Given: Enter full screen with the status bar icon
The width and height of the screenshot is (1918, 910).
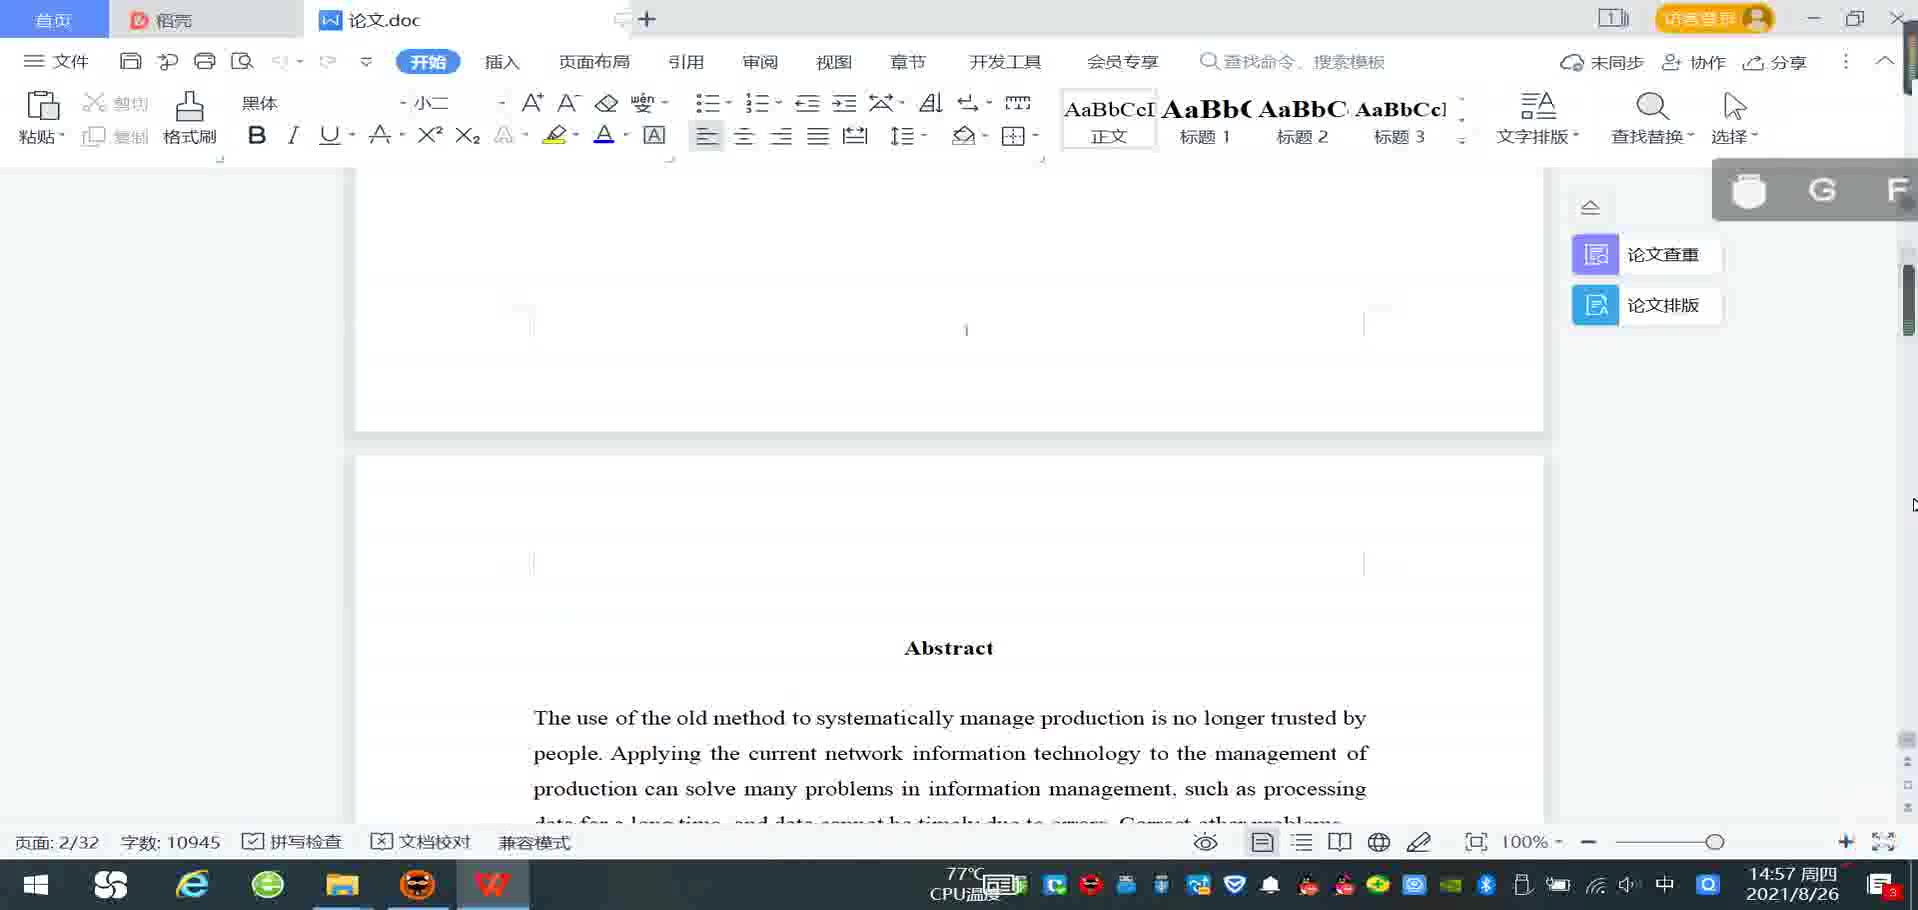Looking at the screenshot, I should [1883, 842].
